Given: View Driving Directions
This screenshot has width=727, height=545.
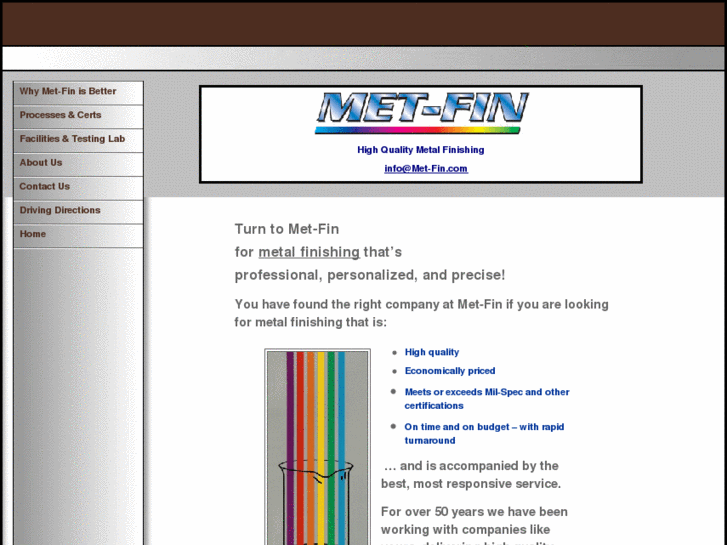Looking at the screenshot, I should 78,212.
